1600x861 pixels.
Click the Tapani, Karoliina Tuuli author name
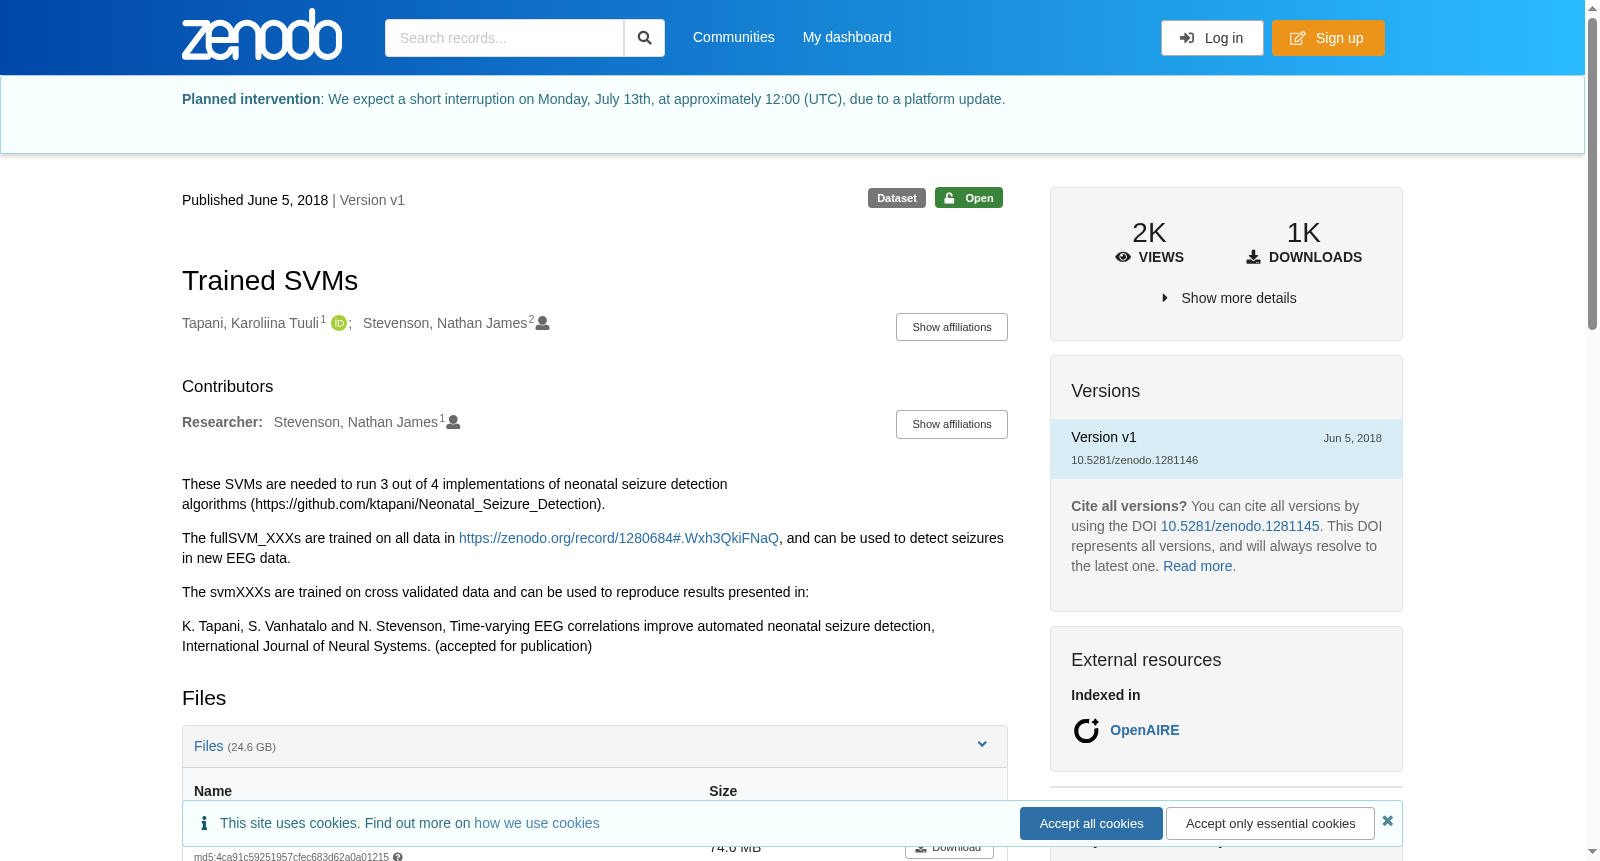[x=250, y=323]
